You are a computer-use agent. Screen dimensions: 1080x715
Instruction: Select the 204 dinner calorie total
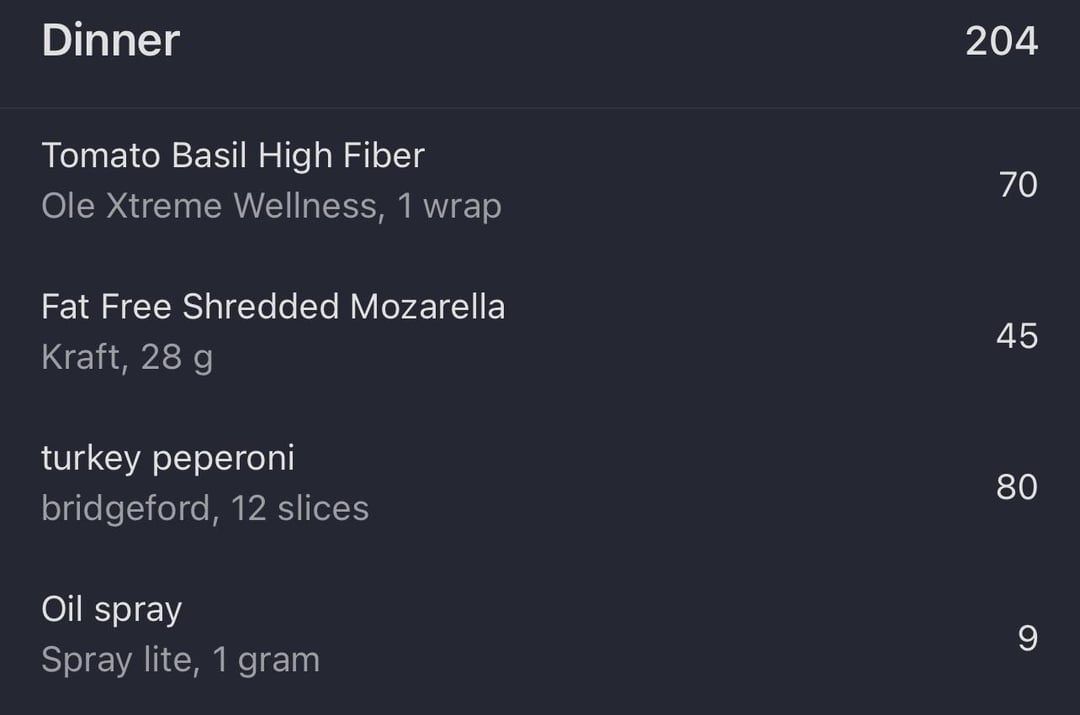[1001, 41]
